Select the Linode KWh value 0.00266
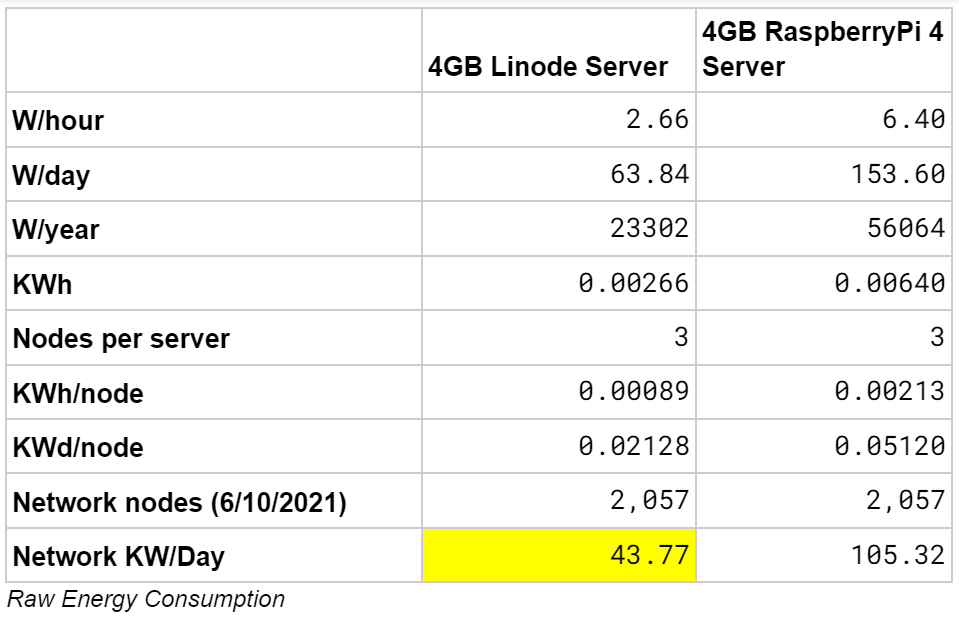Viewport: 959px width, 618px height. tap(634, 283)
